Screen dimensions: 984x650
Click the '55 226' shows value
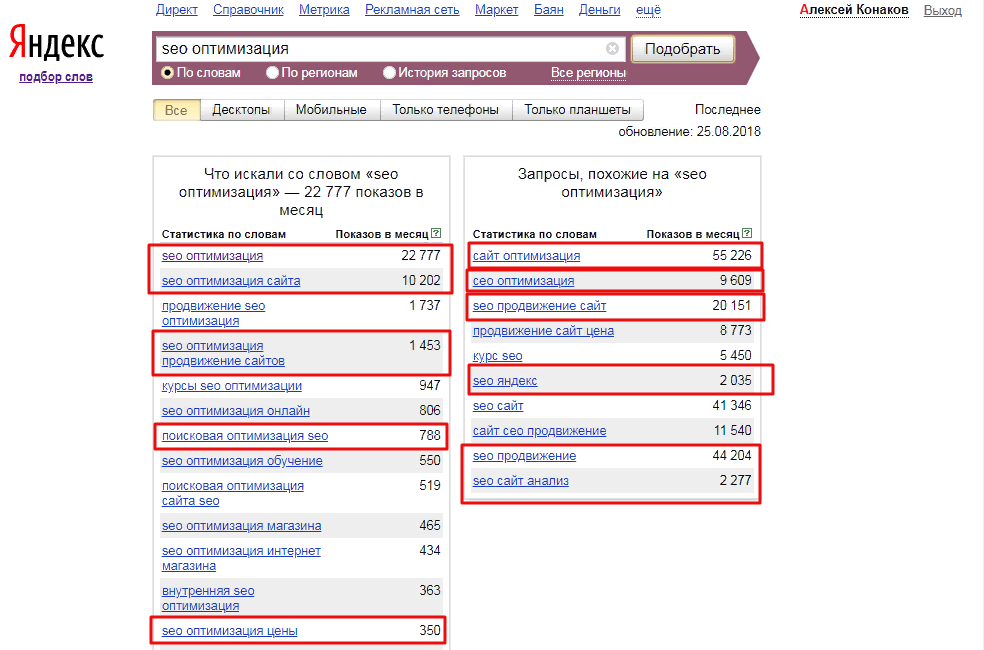tap(732, 255)
